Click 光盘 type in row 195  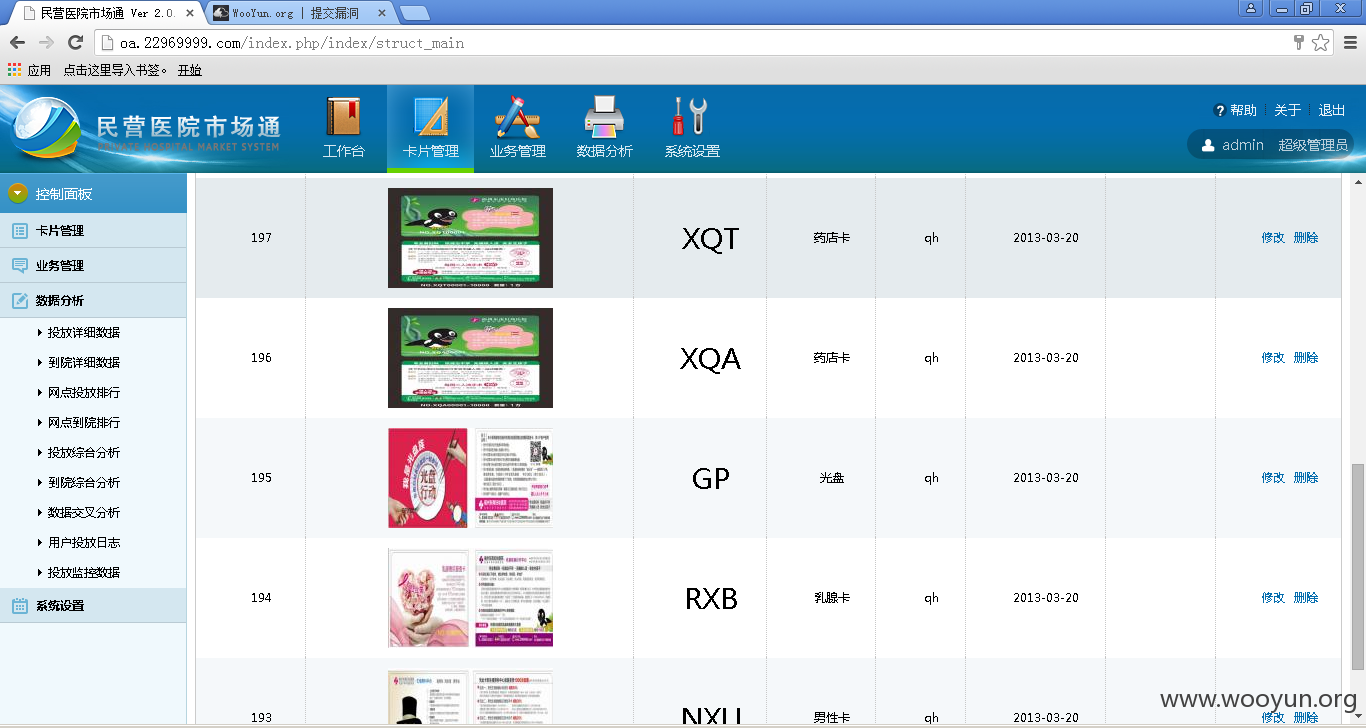[832, 478]
